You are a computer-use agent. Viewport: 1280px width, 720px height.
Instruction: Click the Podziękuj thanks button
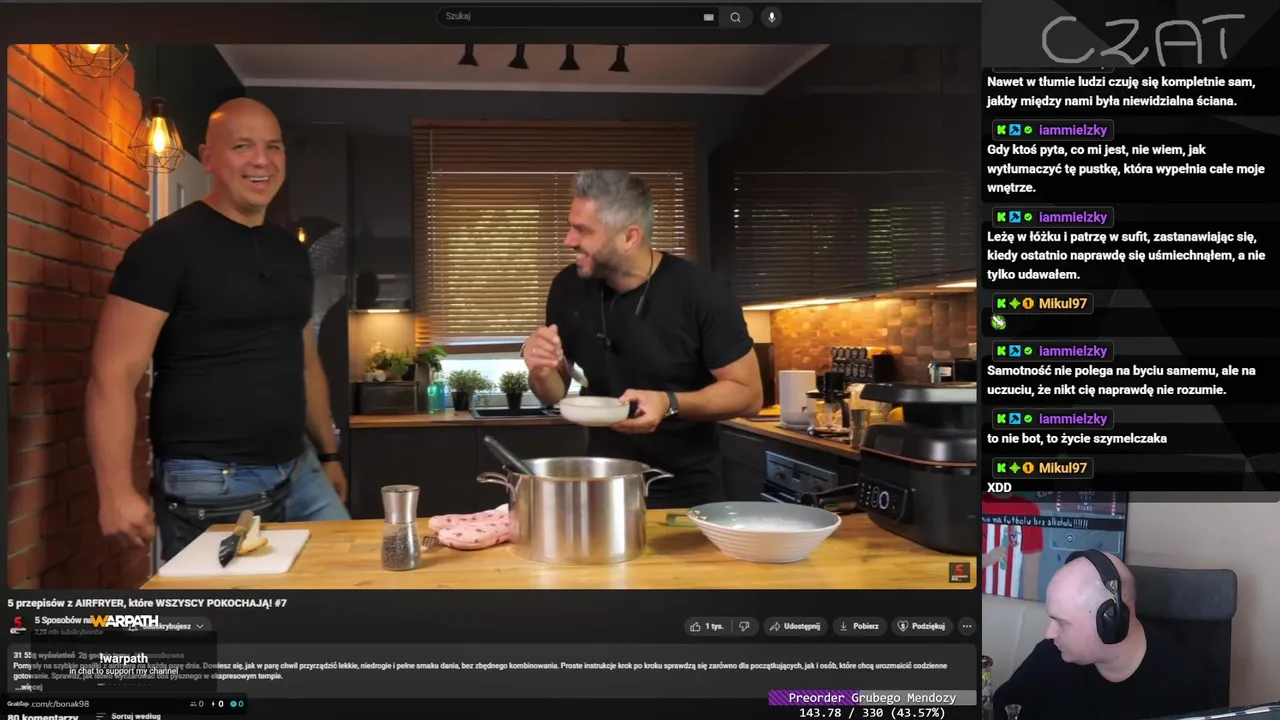pyautogui.click(x=921, y=626)
